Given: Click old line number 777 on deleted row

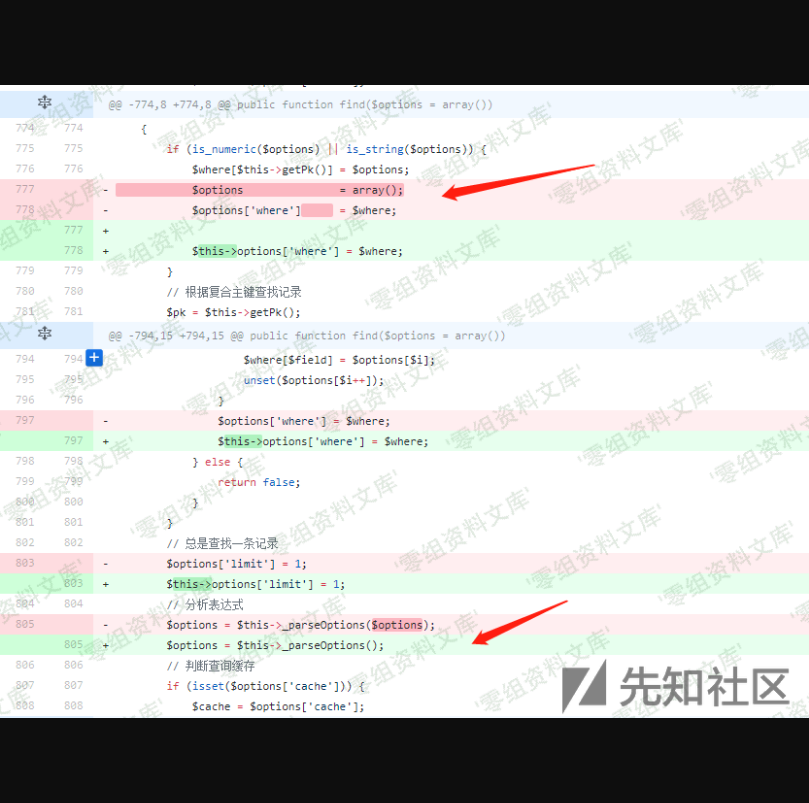Looking at the screenshot, I should click(25, 189).
